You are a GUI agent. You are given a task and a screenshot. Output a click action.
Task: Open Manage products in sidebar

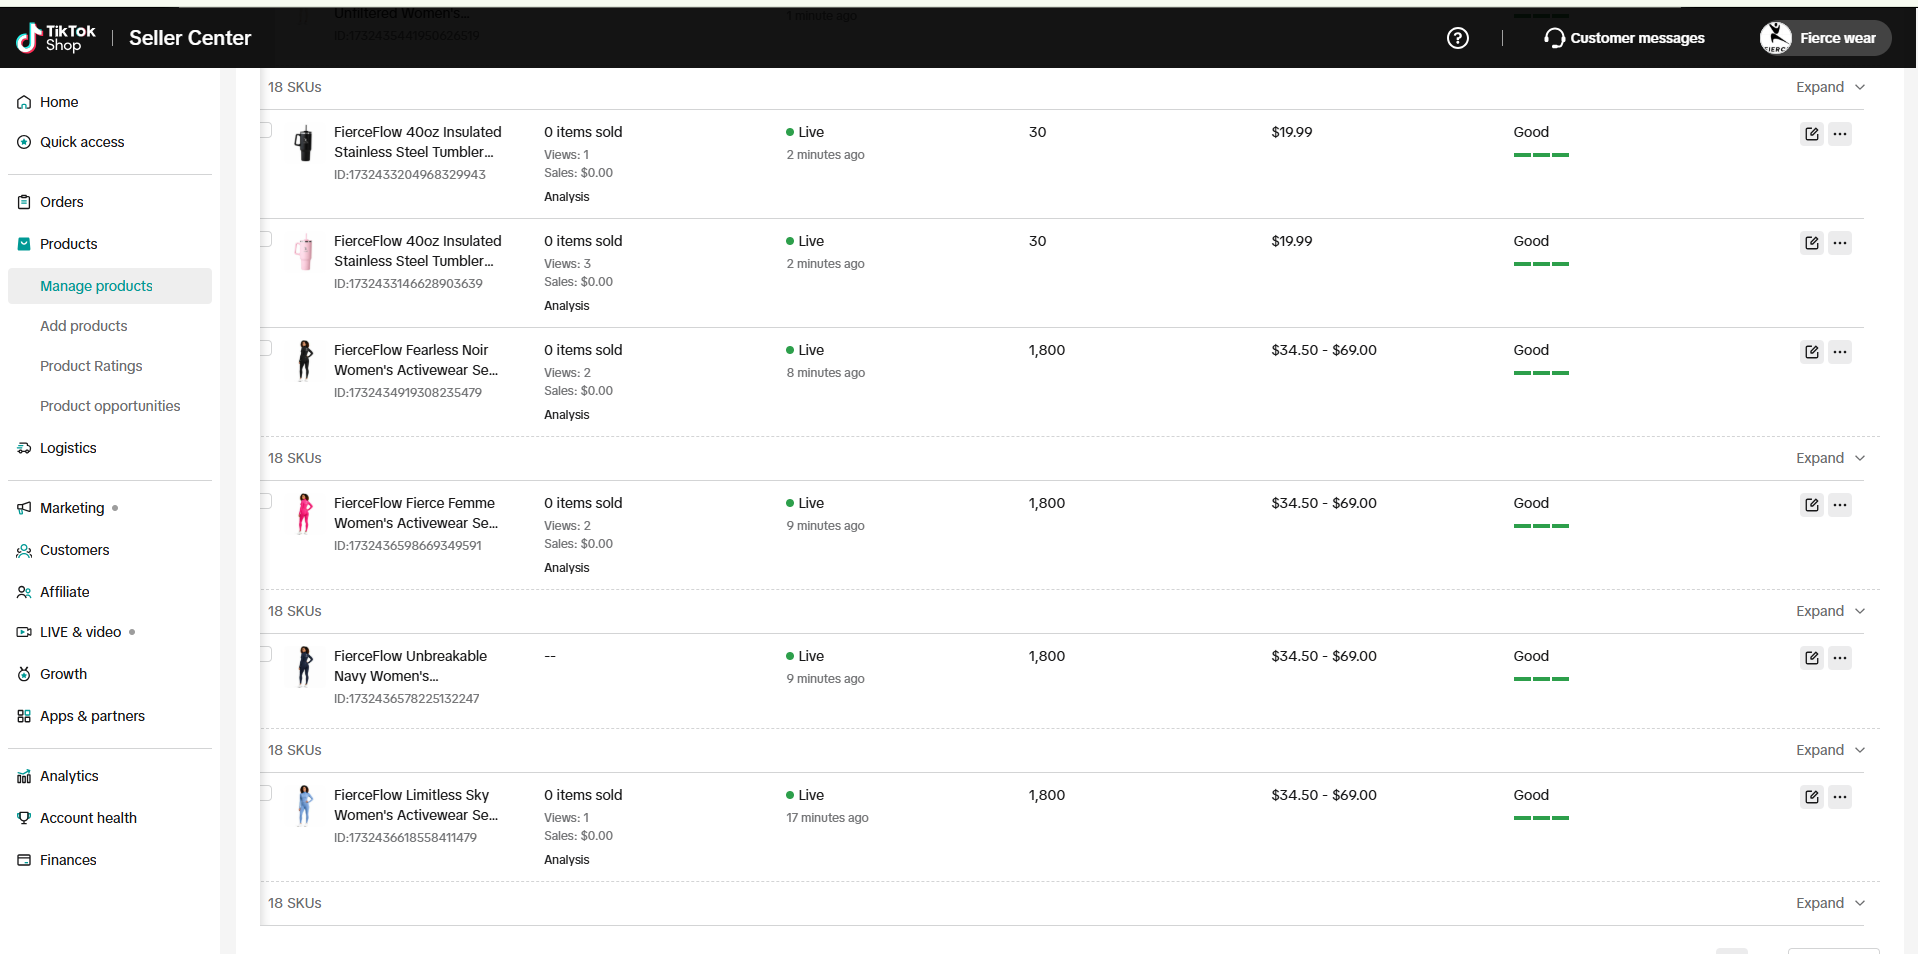(110, 286)
